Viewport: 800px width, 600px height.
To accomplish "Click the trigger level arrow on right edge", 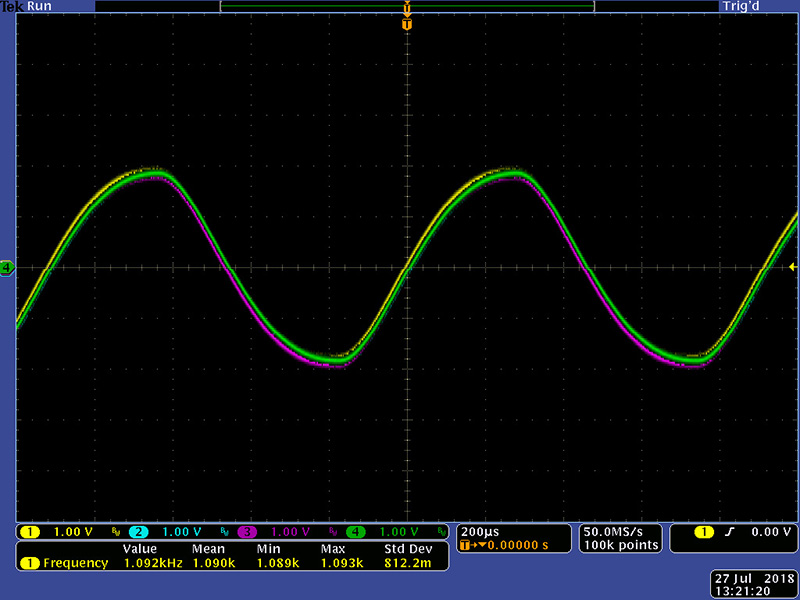I will (x=793, y=267).
